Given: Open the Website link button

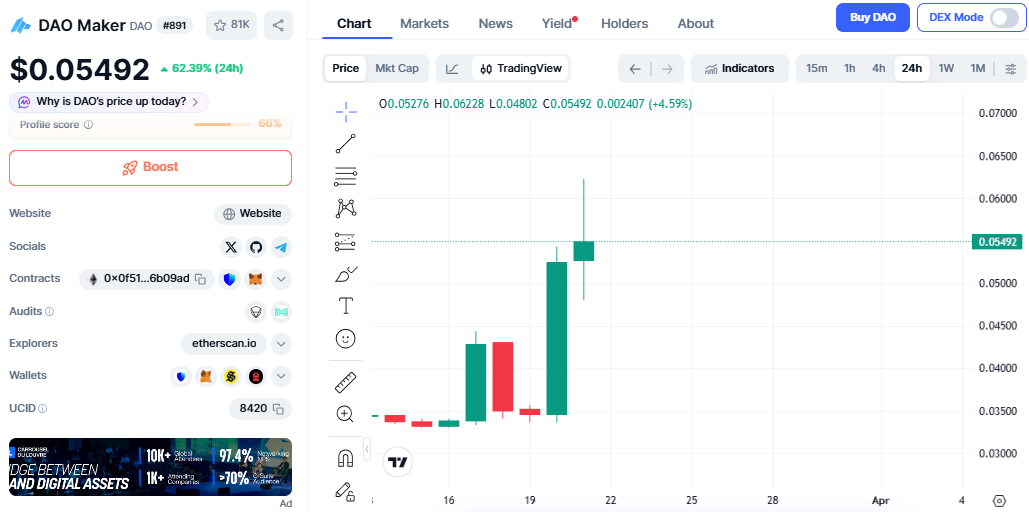Looking at the screenshot, I should tap(253, 214).
